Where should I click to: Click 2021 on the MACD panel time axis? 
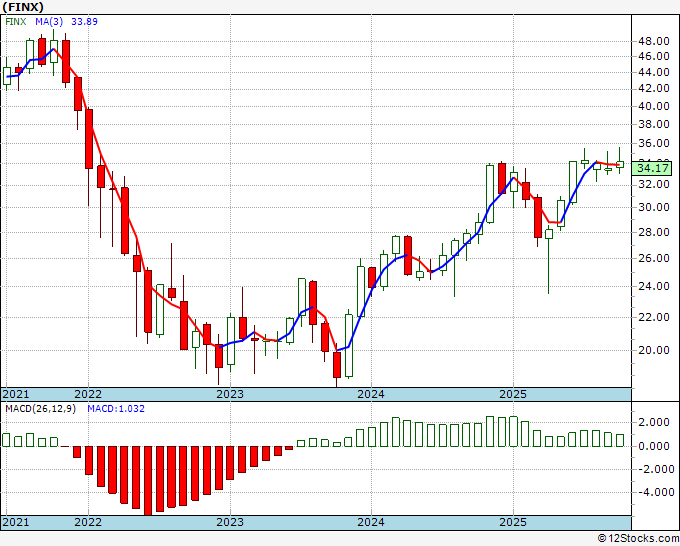click(16, 522)
